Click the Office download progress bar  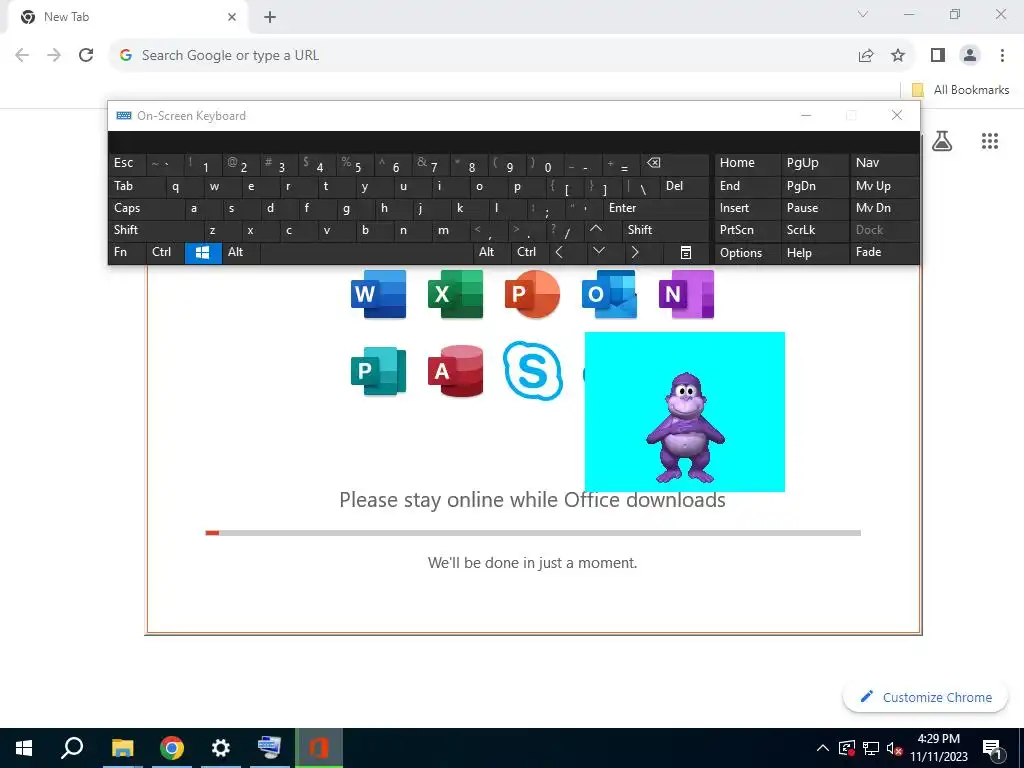tap(533, 533)
